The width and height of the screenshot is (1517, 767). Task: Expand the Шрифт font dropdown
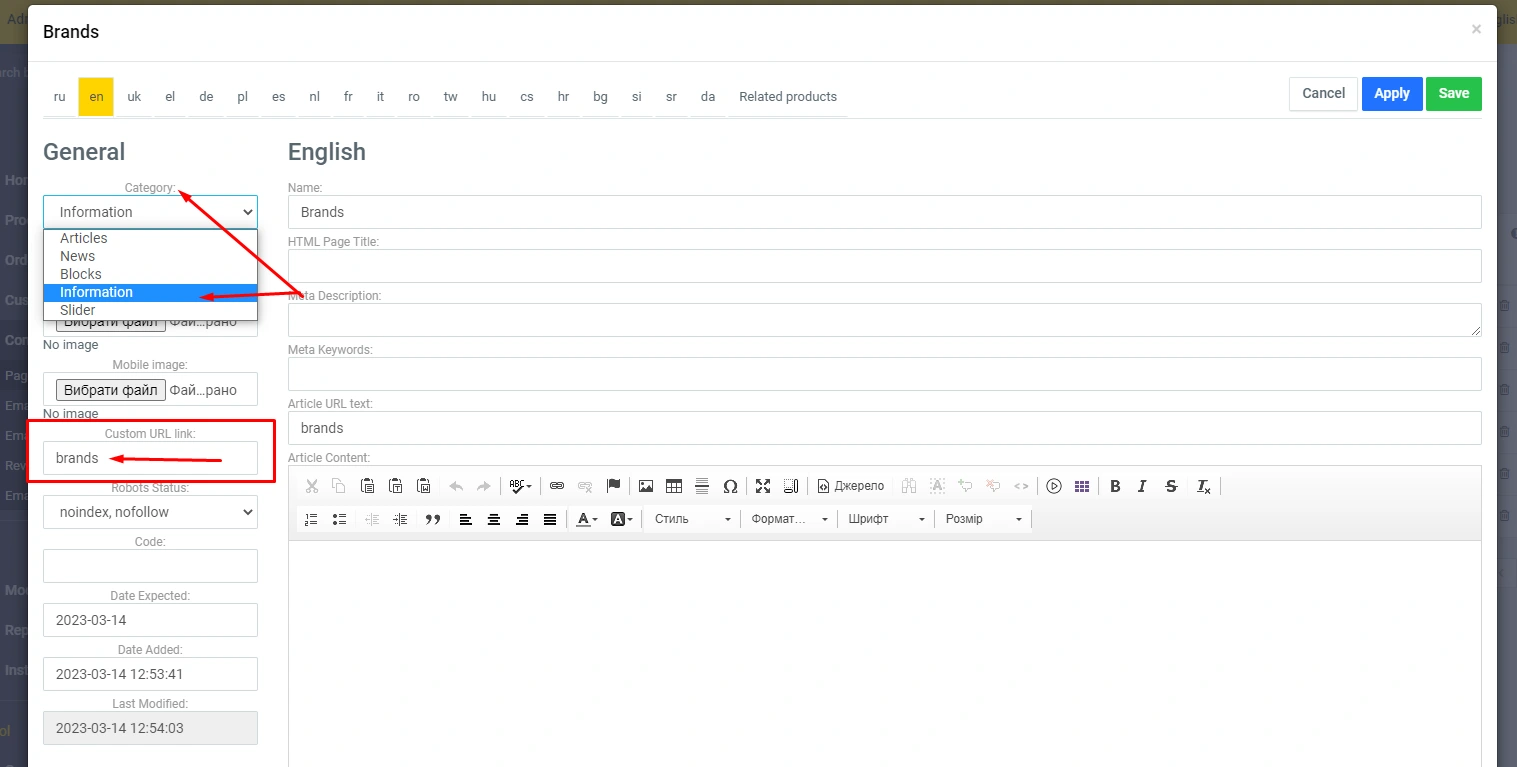point(887,519)
